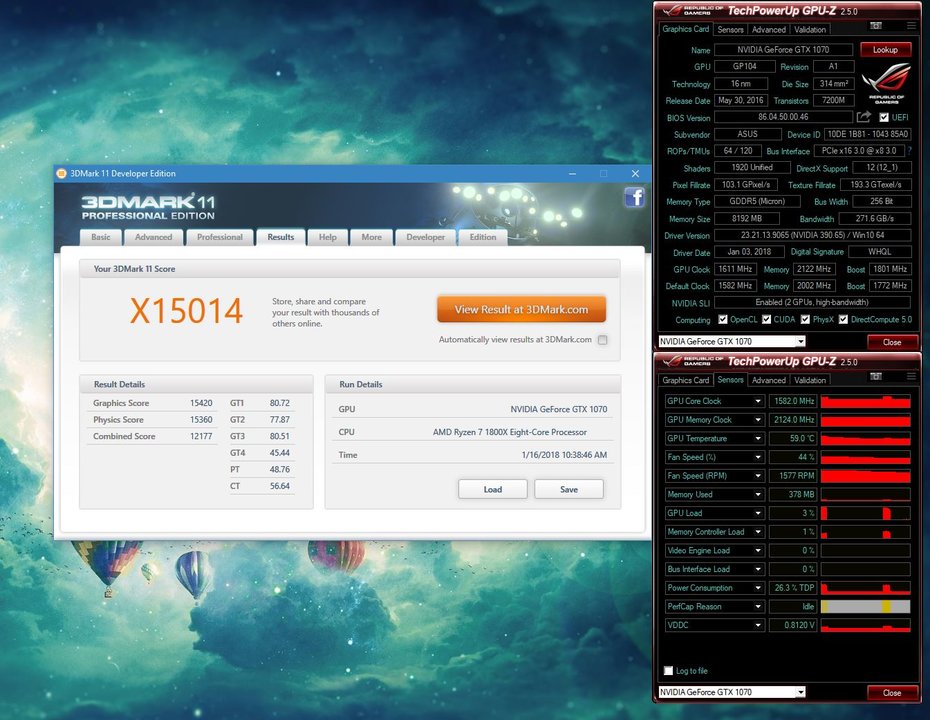Viewport: 930px width, 720px height.
Task: Toggle the PhysX computing checkbox
Action: [x=805, y=320]
